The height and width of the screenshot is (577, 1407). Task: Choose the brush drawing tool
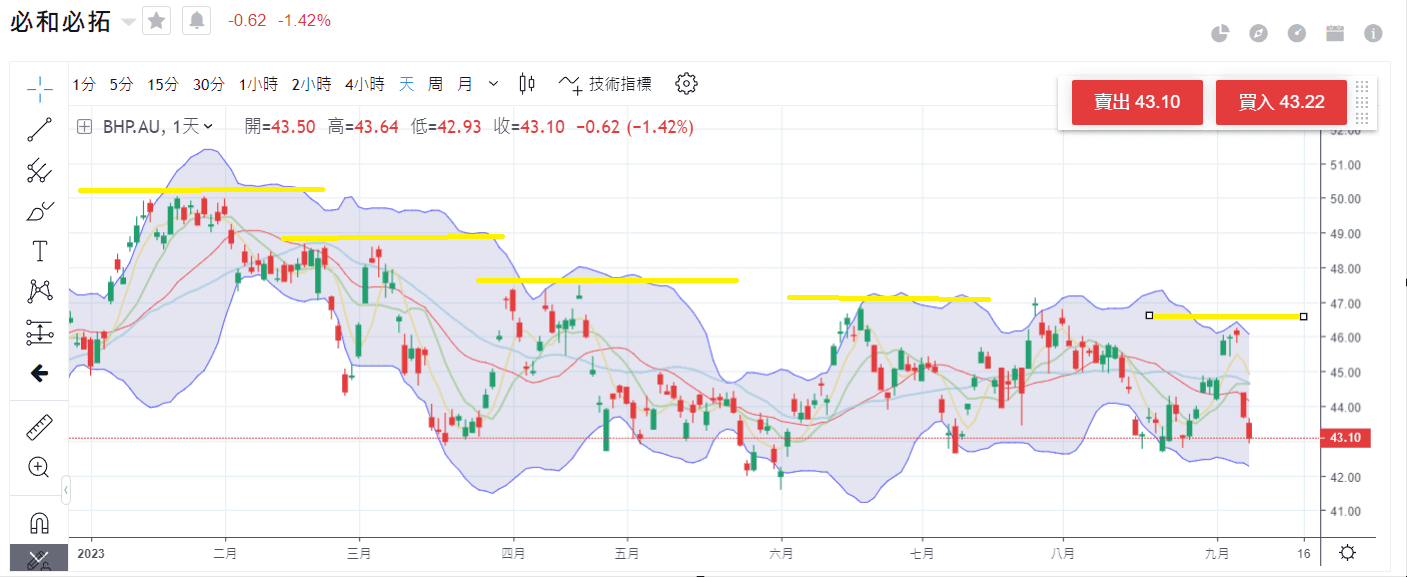click(x=40, y=211)
